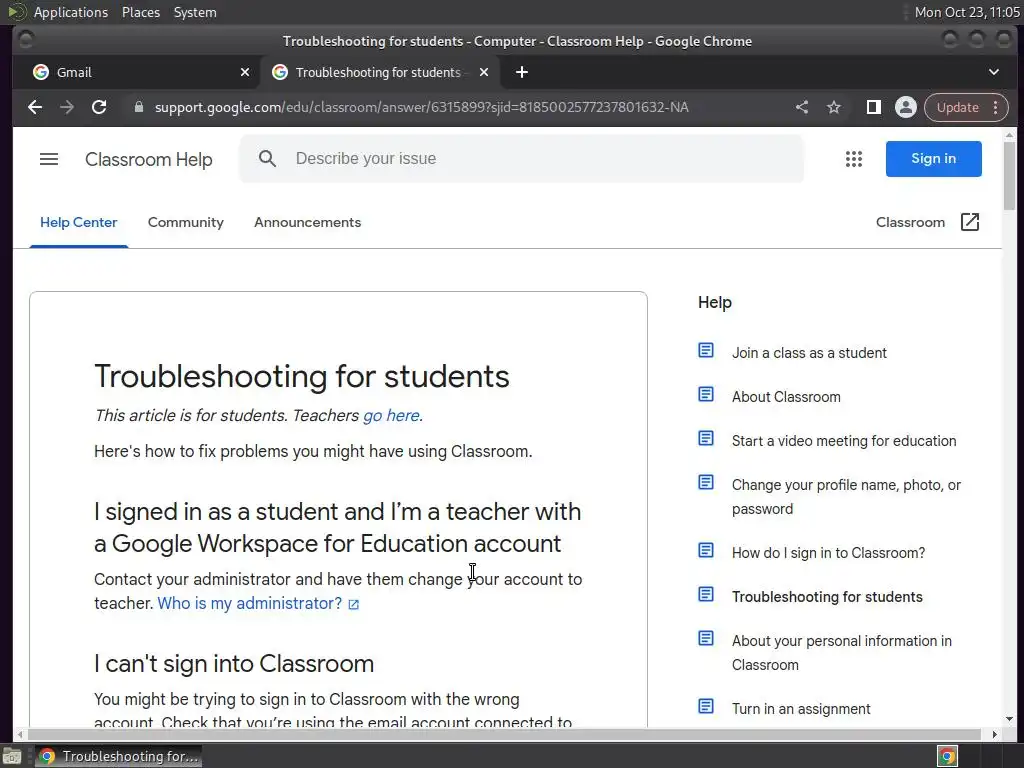Image resolution: width=1024 pixels, height=768 pixels.
Task: Open 'Who is my administrator?' link
Action: [249, 603]
